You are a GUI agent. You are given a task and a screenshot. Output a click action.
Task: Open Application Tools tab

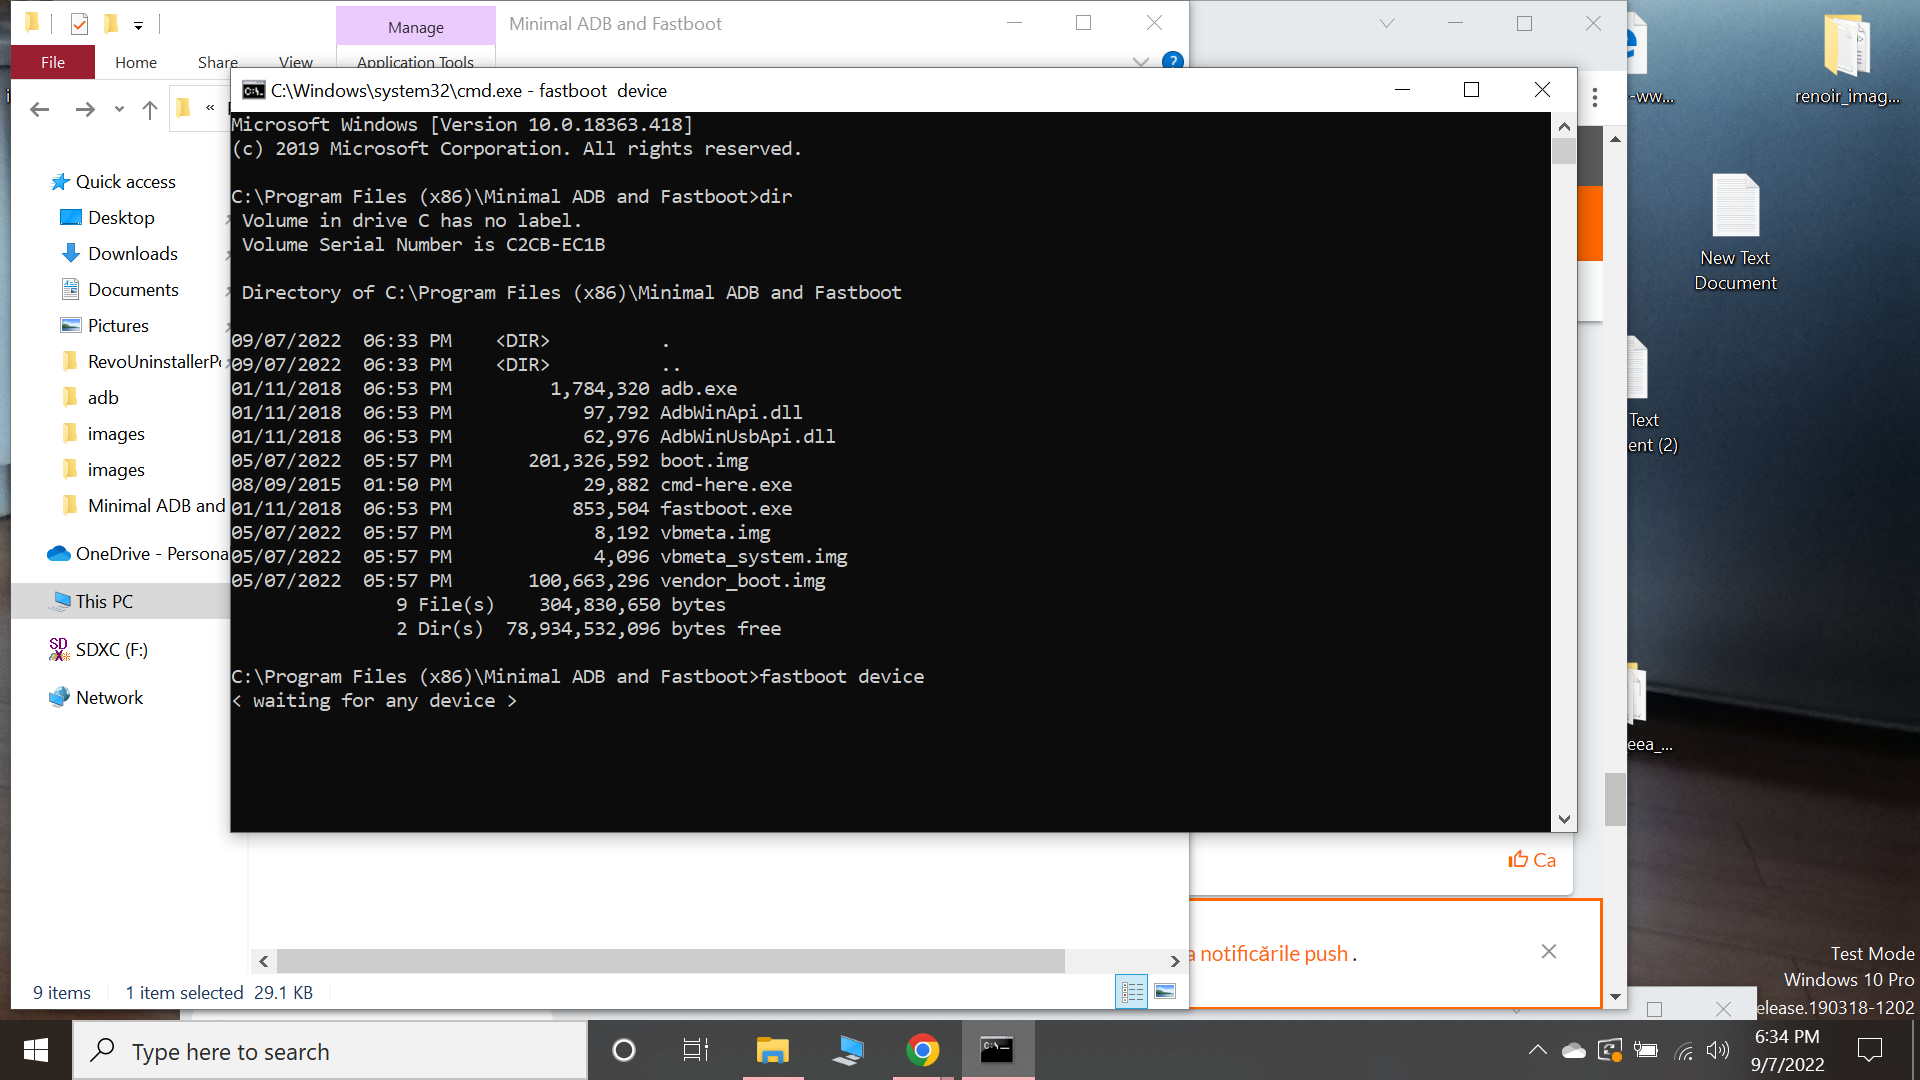(415, 62)
